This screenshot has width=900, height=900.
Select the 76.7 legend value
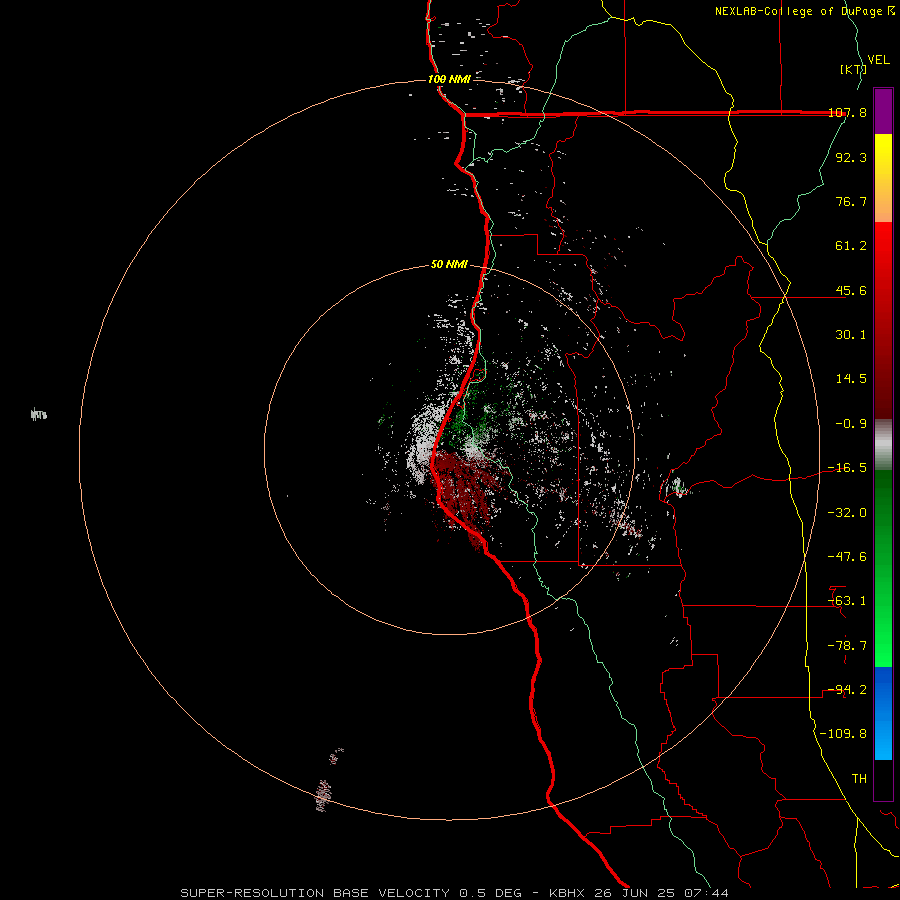coord(851,201)
